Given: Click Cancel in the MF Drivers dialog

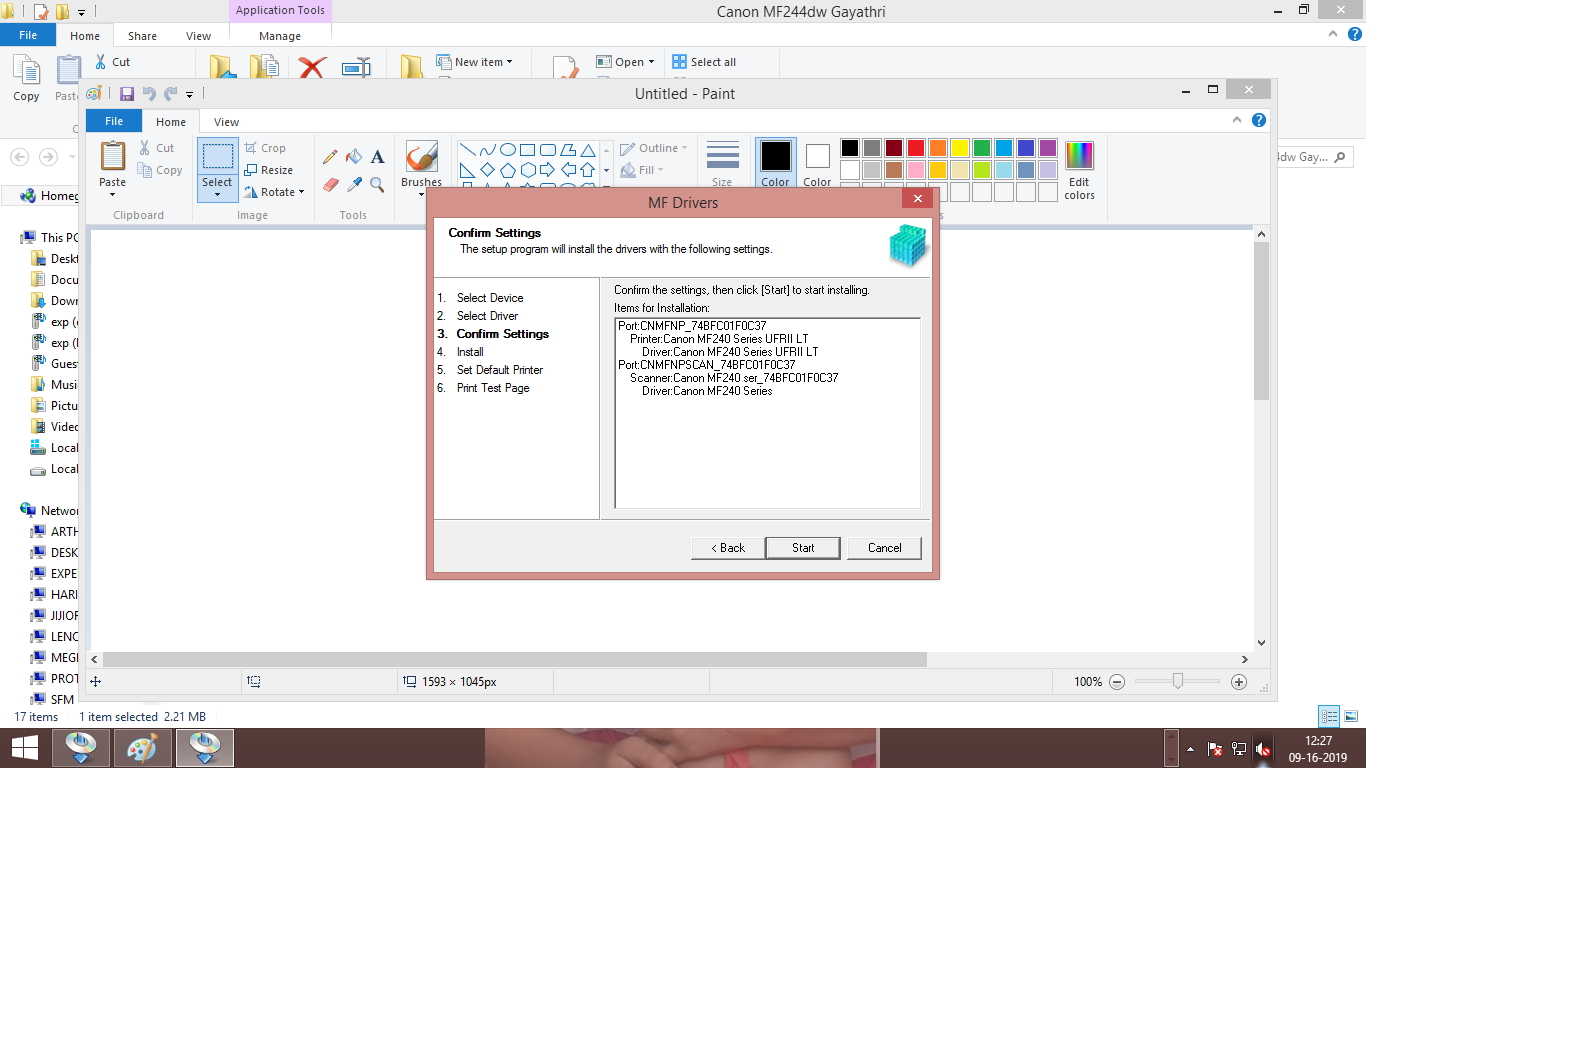Looking at the screenshot, I should coord(884,548).
